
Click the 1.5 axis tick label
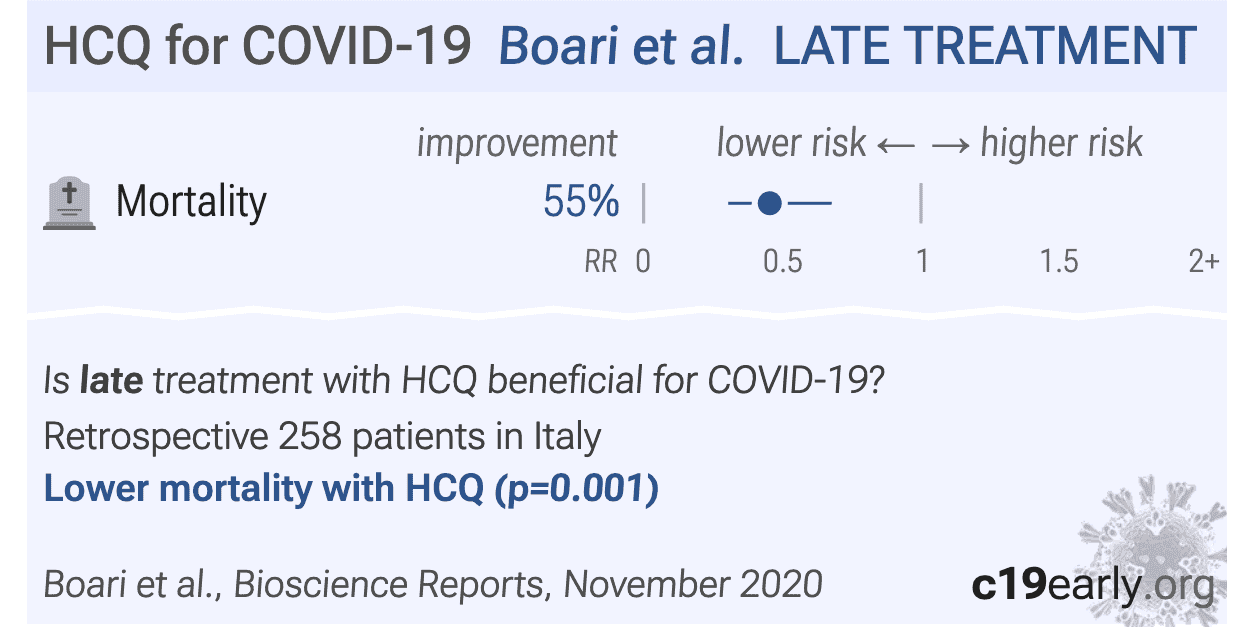pos(1058,262)
